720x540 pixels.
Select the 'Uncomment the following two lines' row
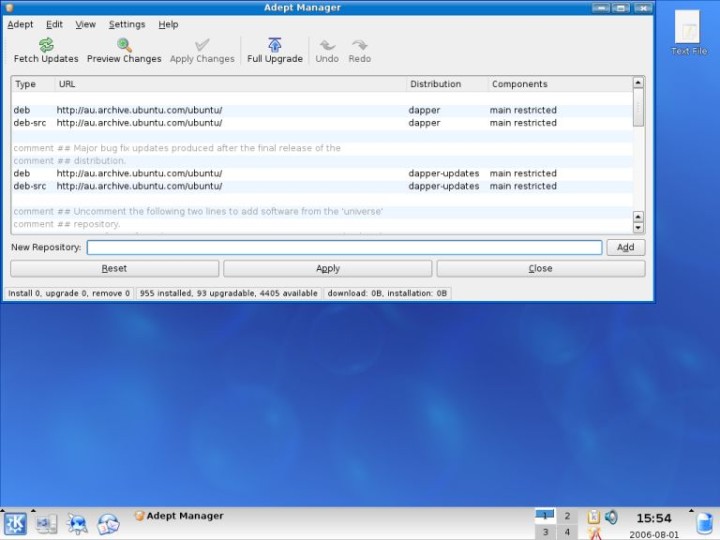click(x=322, y=212)
